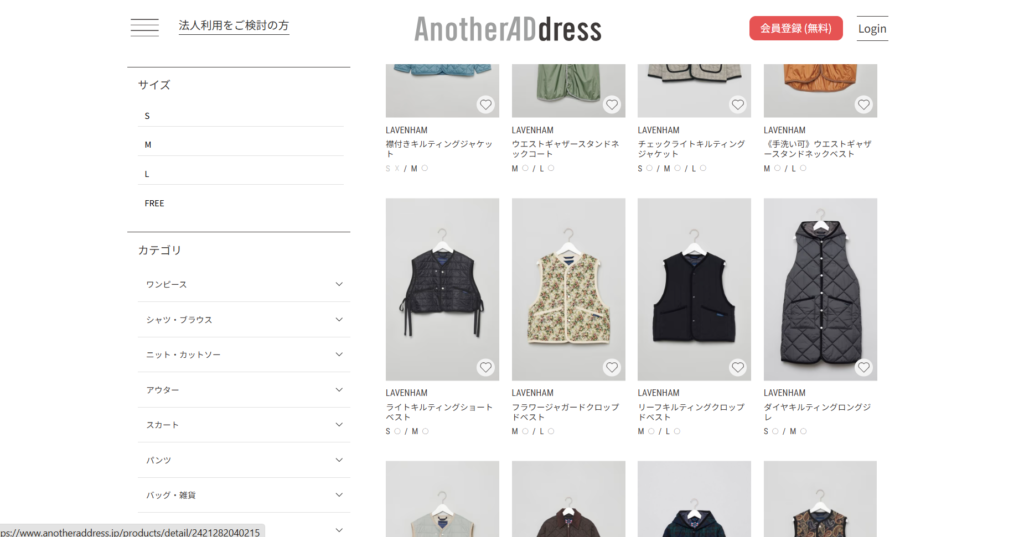Viewport: 1024px width, 537px height.
Task: Go to AnotherADdress home logo
Action: pyautogui.click(x=507, y=29)
